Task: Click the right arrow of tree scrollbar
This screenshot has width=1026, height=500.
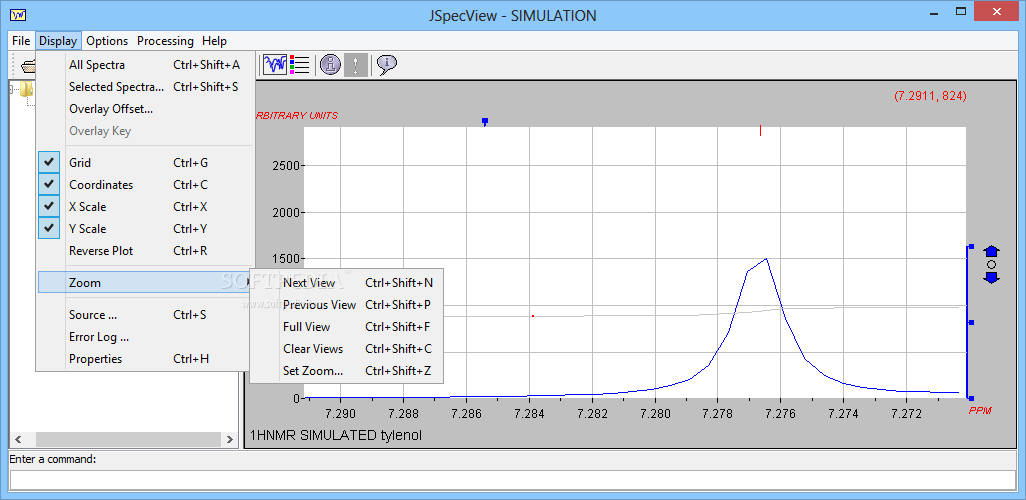Action: 229,439
